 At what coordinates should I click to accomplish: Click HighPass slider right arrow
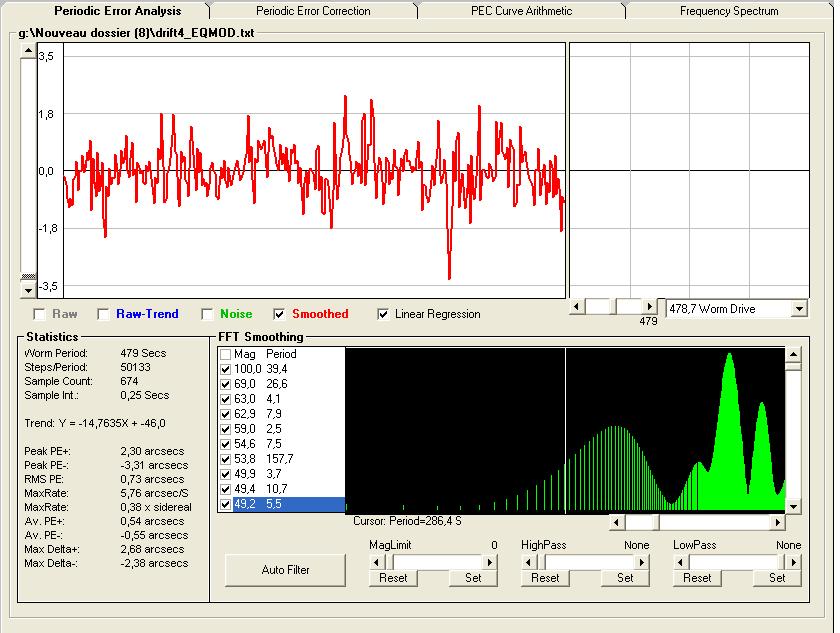point(642,562)
